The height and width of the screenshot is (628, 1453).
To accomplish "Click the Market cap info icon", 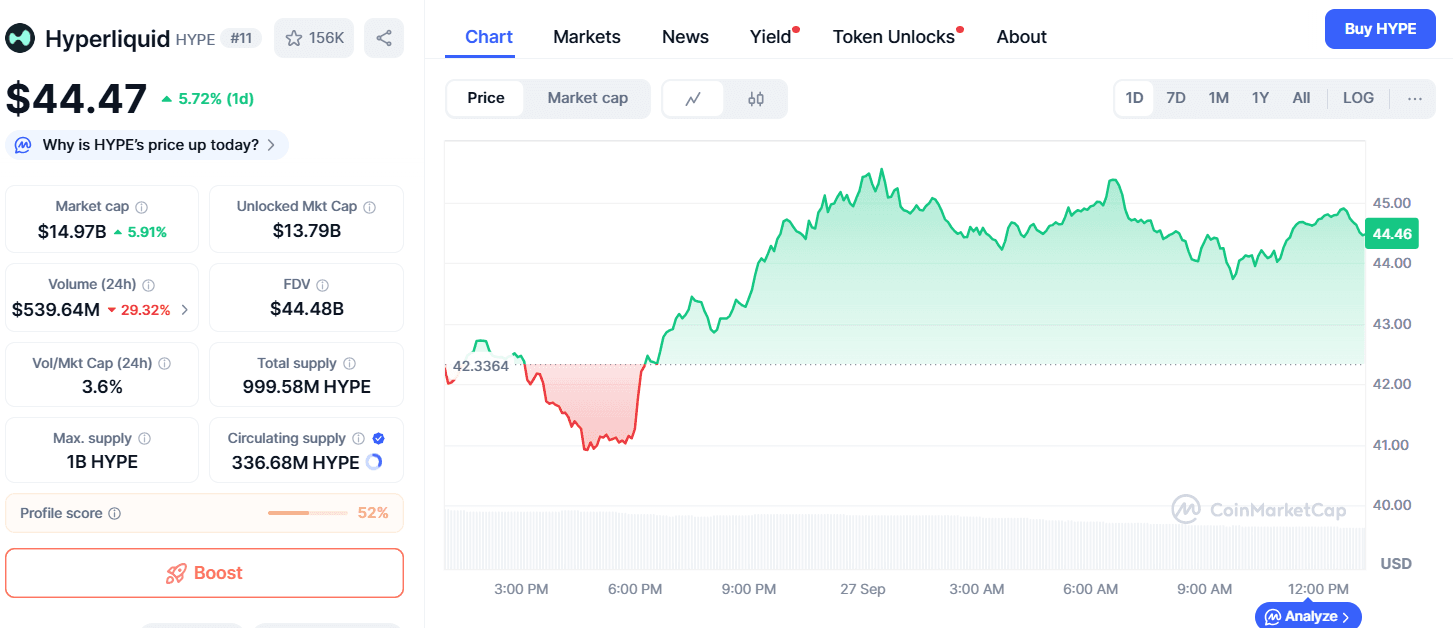I will [x=141, y=207].
